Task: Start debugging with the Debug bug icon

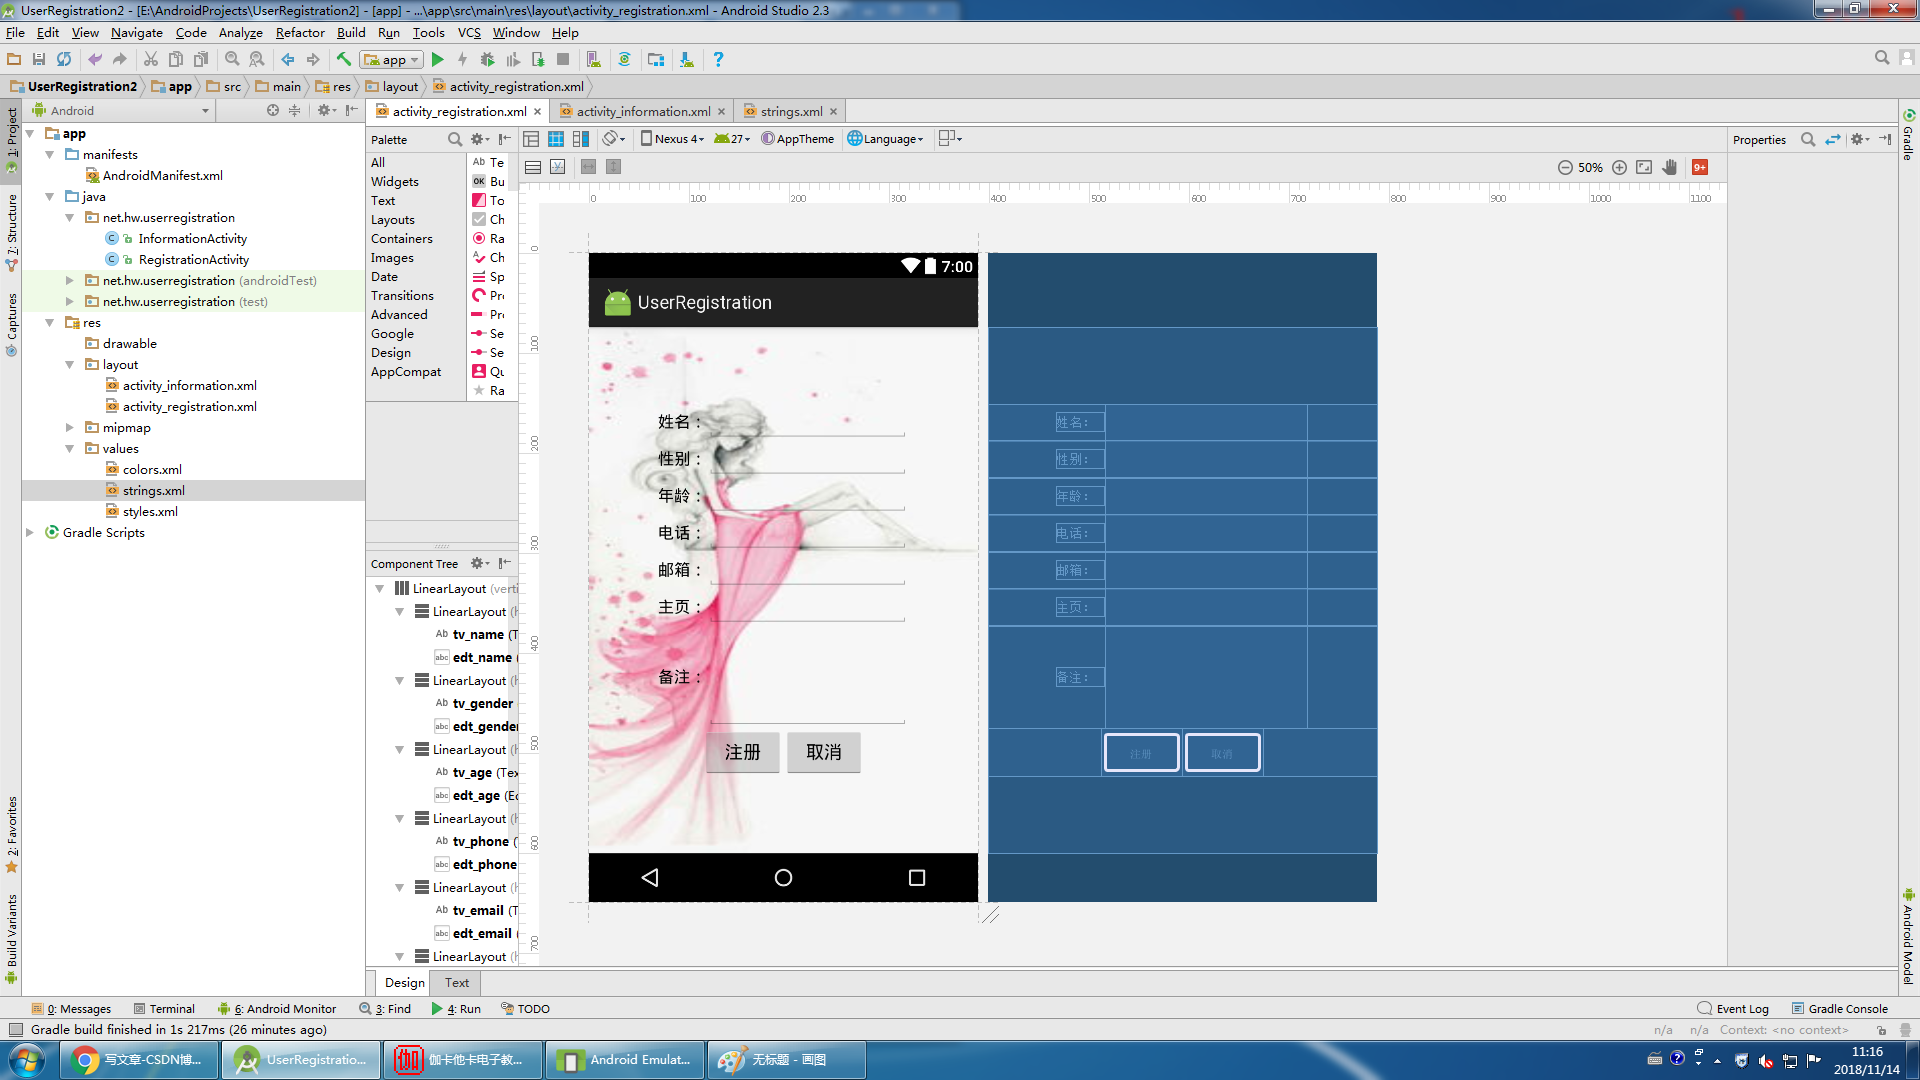Action: pos(487,59)
